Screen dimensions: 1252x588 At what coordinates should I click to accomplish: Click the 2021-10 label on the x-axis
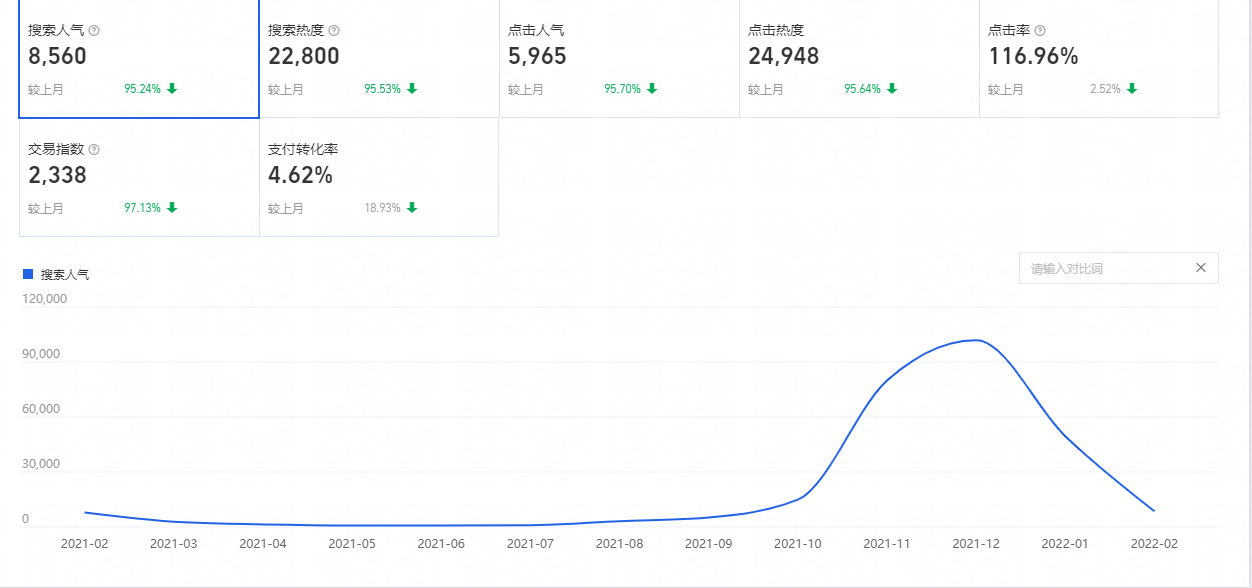(797, 544)
